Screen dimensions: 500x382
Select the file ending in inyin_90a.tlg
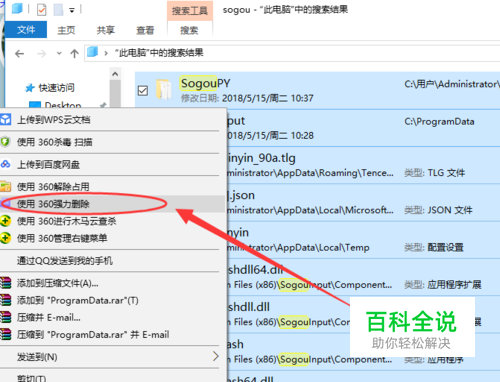click(364, 165)
